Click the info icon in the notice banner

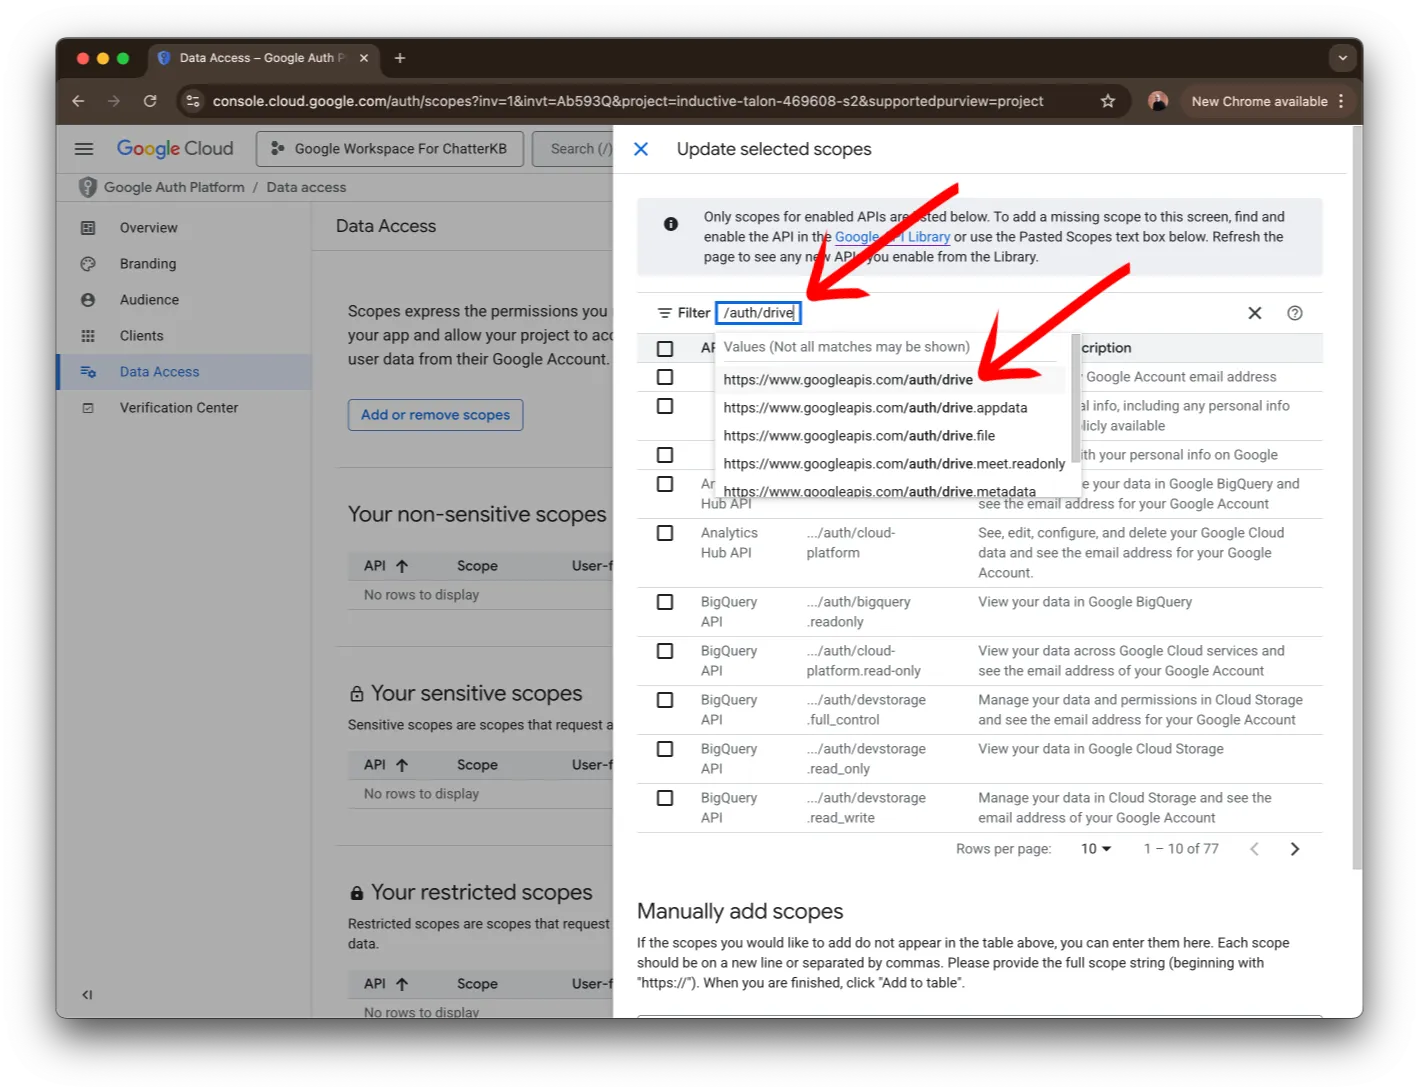[x=671, y=224]
